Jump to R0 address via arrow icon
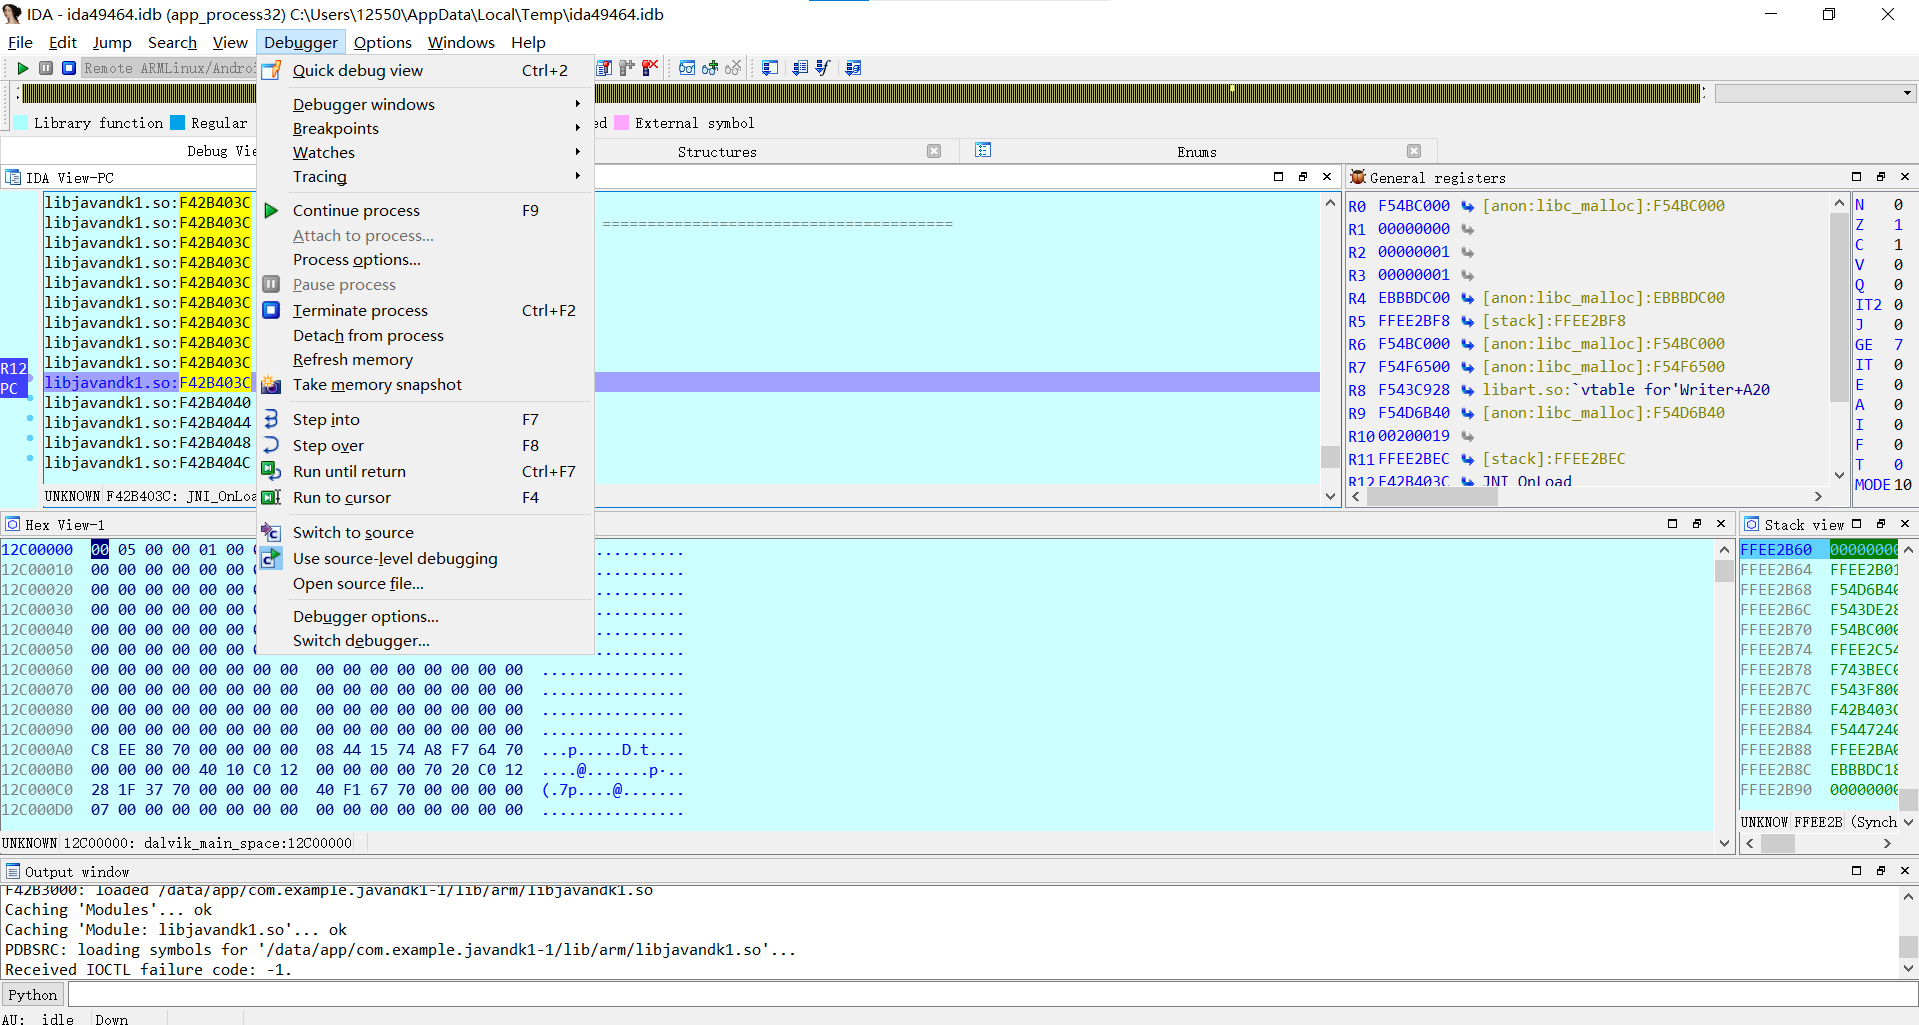Viewport: 1919px width, 1025px height. tap(1467, 206)
